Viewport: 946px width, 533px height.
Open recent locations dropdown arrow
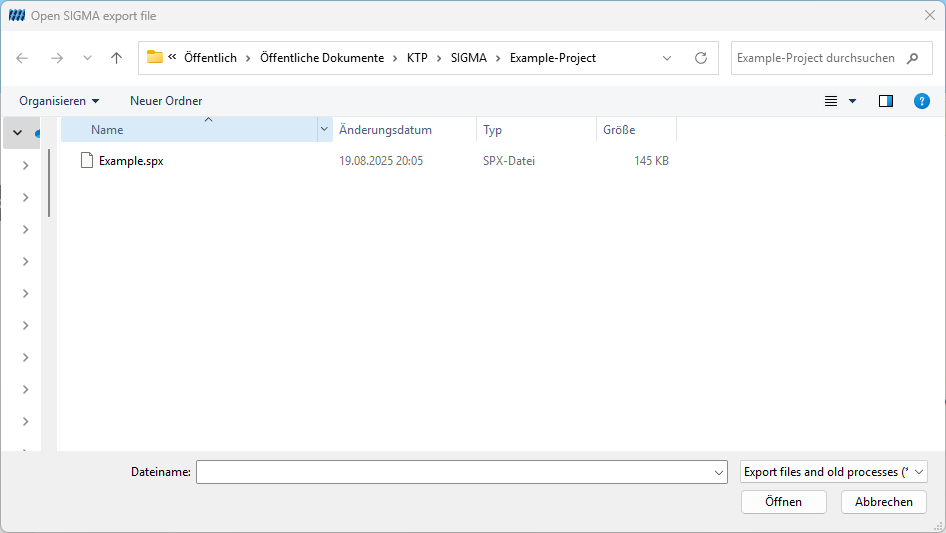(87, 58)
